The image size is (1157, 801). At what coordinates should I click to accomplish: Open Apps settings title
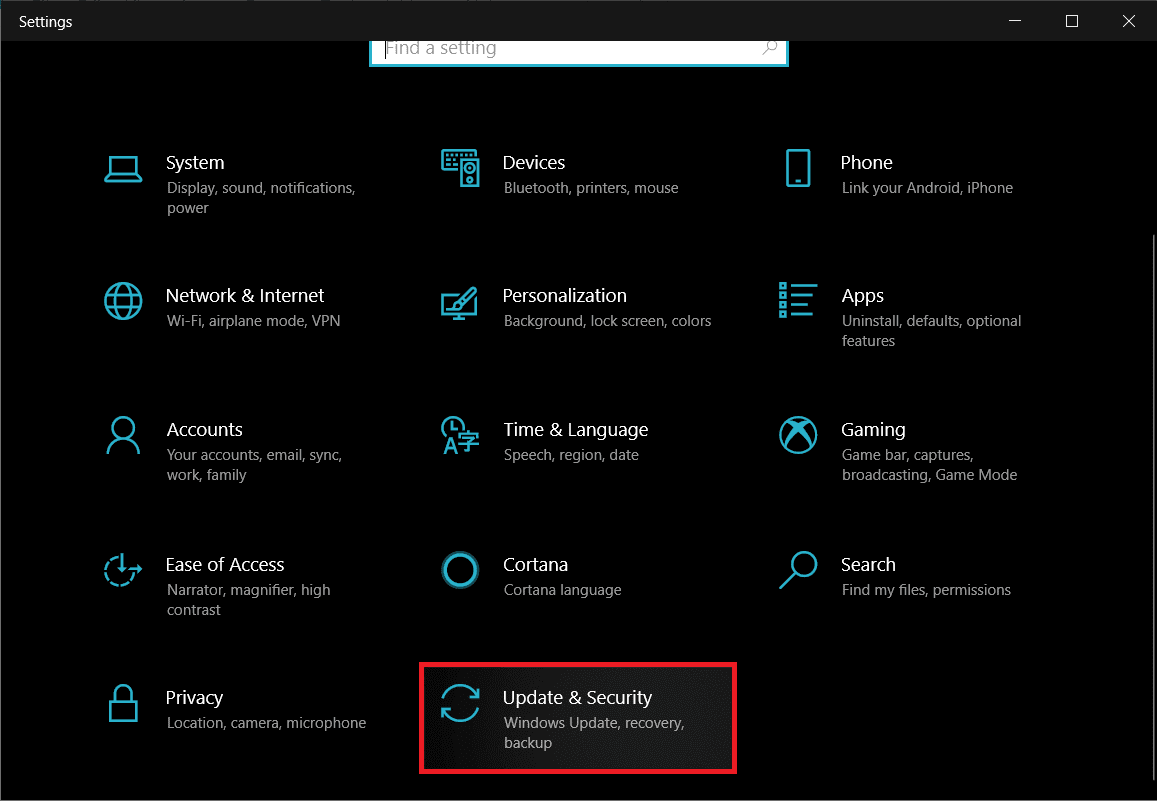point(863,297)
